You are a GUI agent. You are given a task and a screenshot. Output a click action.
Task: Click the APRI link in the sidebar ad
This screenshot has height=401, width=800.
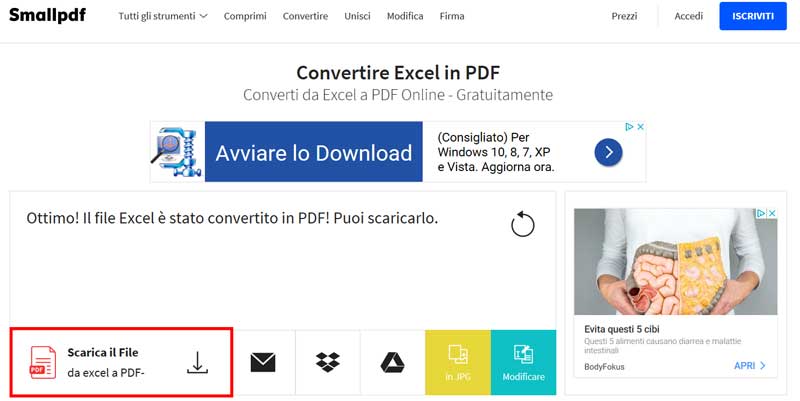click(749, 365)
